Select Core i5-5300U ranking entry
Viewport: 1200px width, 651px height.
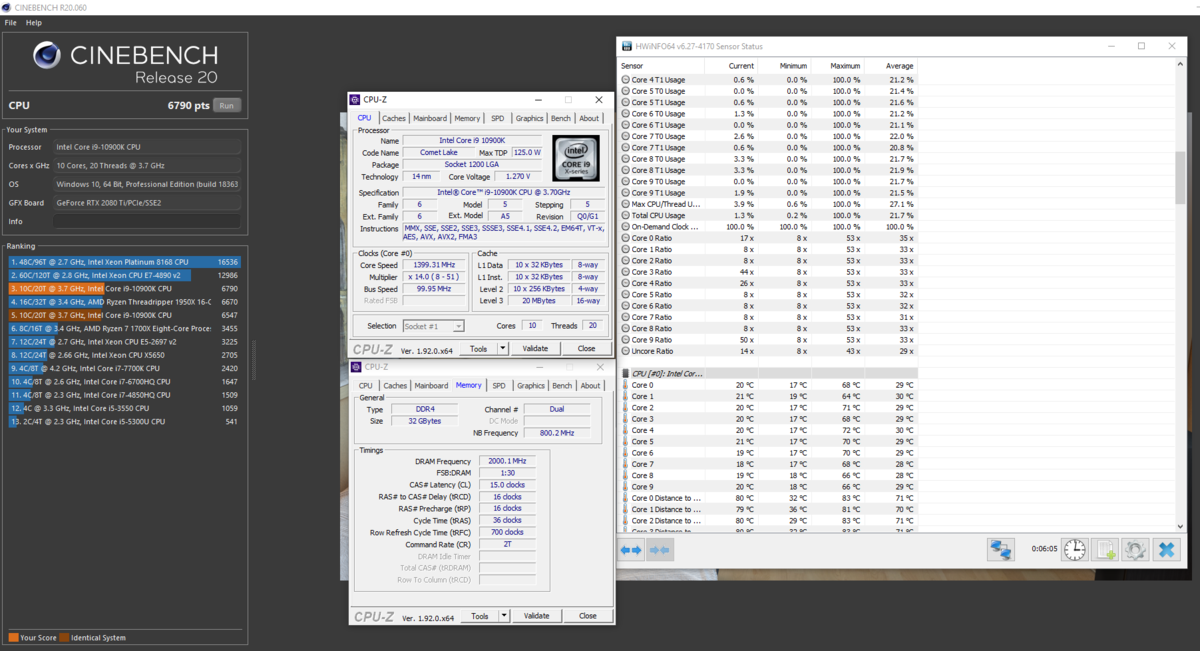tap(123, 422)
